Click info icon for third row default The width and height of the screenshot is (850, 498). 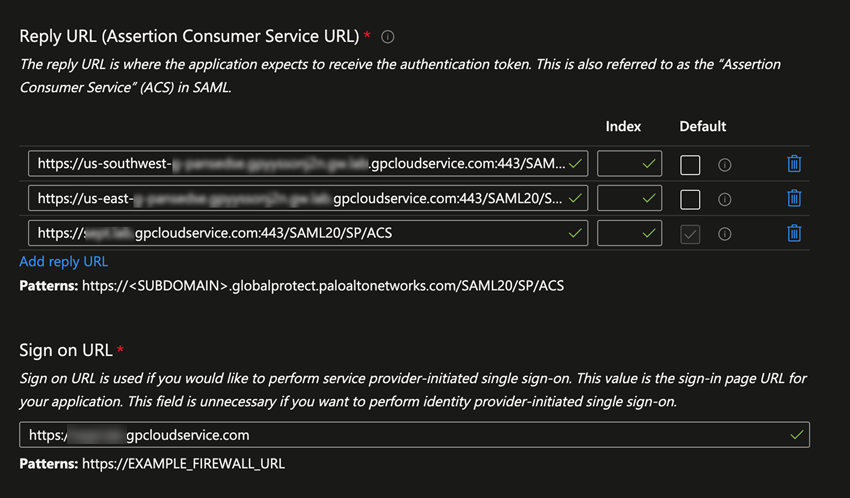point(725,234)
